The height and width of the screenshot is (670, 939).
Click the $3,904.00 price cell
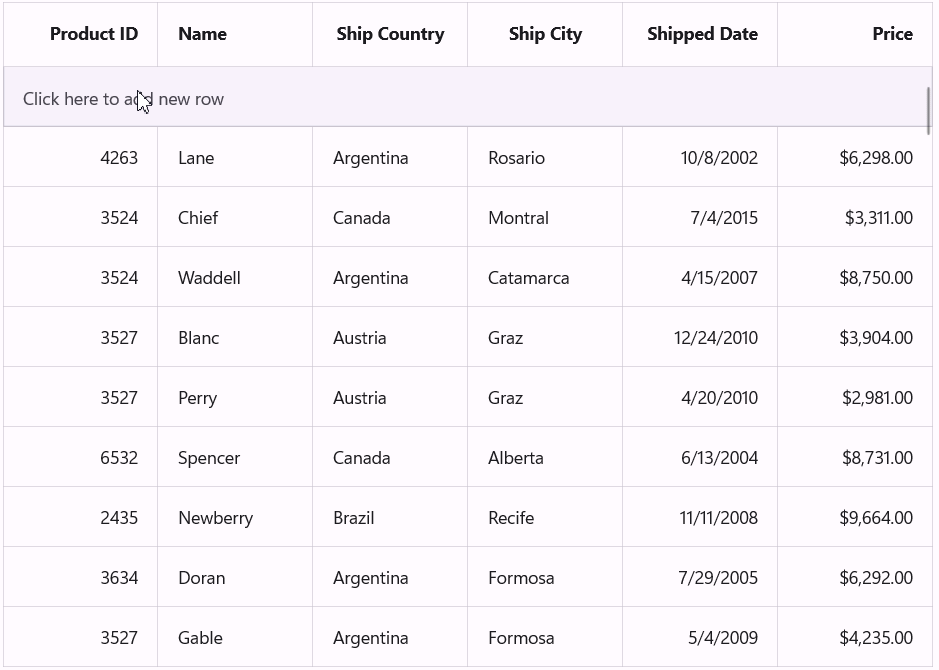(876, 338)
